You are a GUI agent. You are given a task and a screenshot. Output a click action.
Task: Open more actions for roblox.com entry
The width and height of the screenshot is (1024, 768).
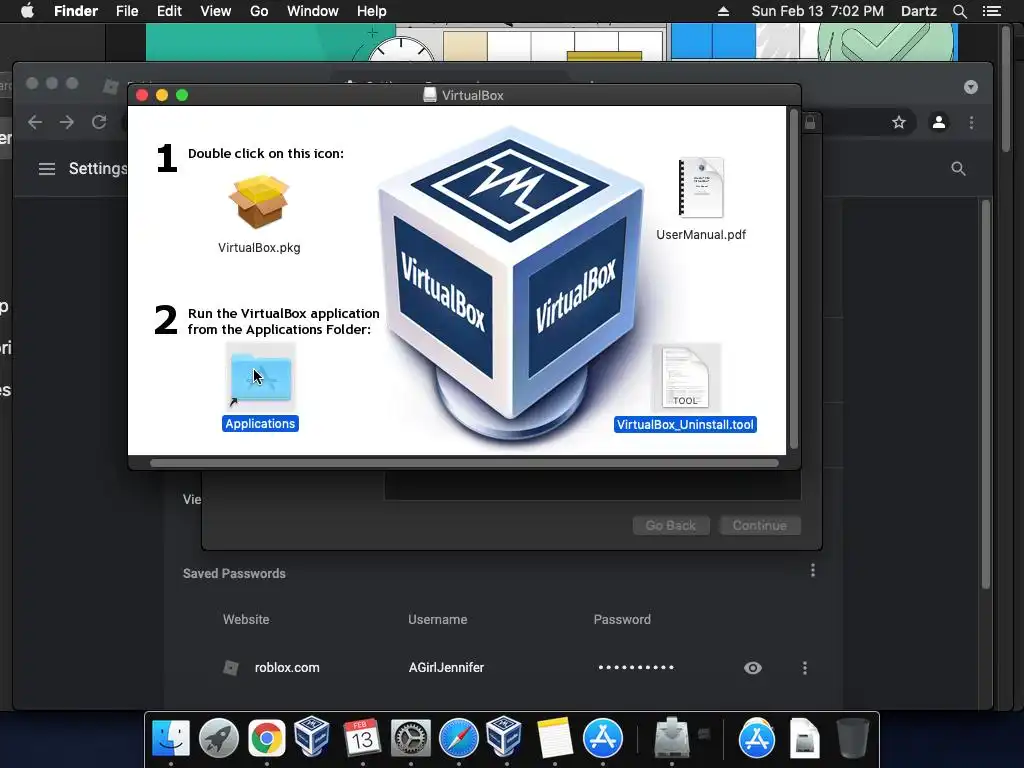tap(805, 668)
